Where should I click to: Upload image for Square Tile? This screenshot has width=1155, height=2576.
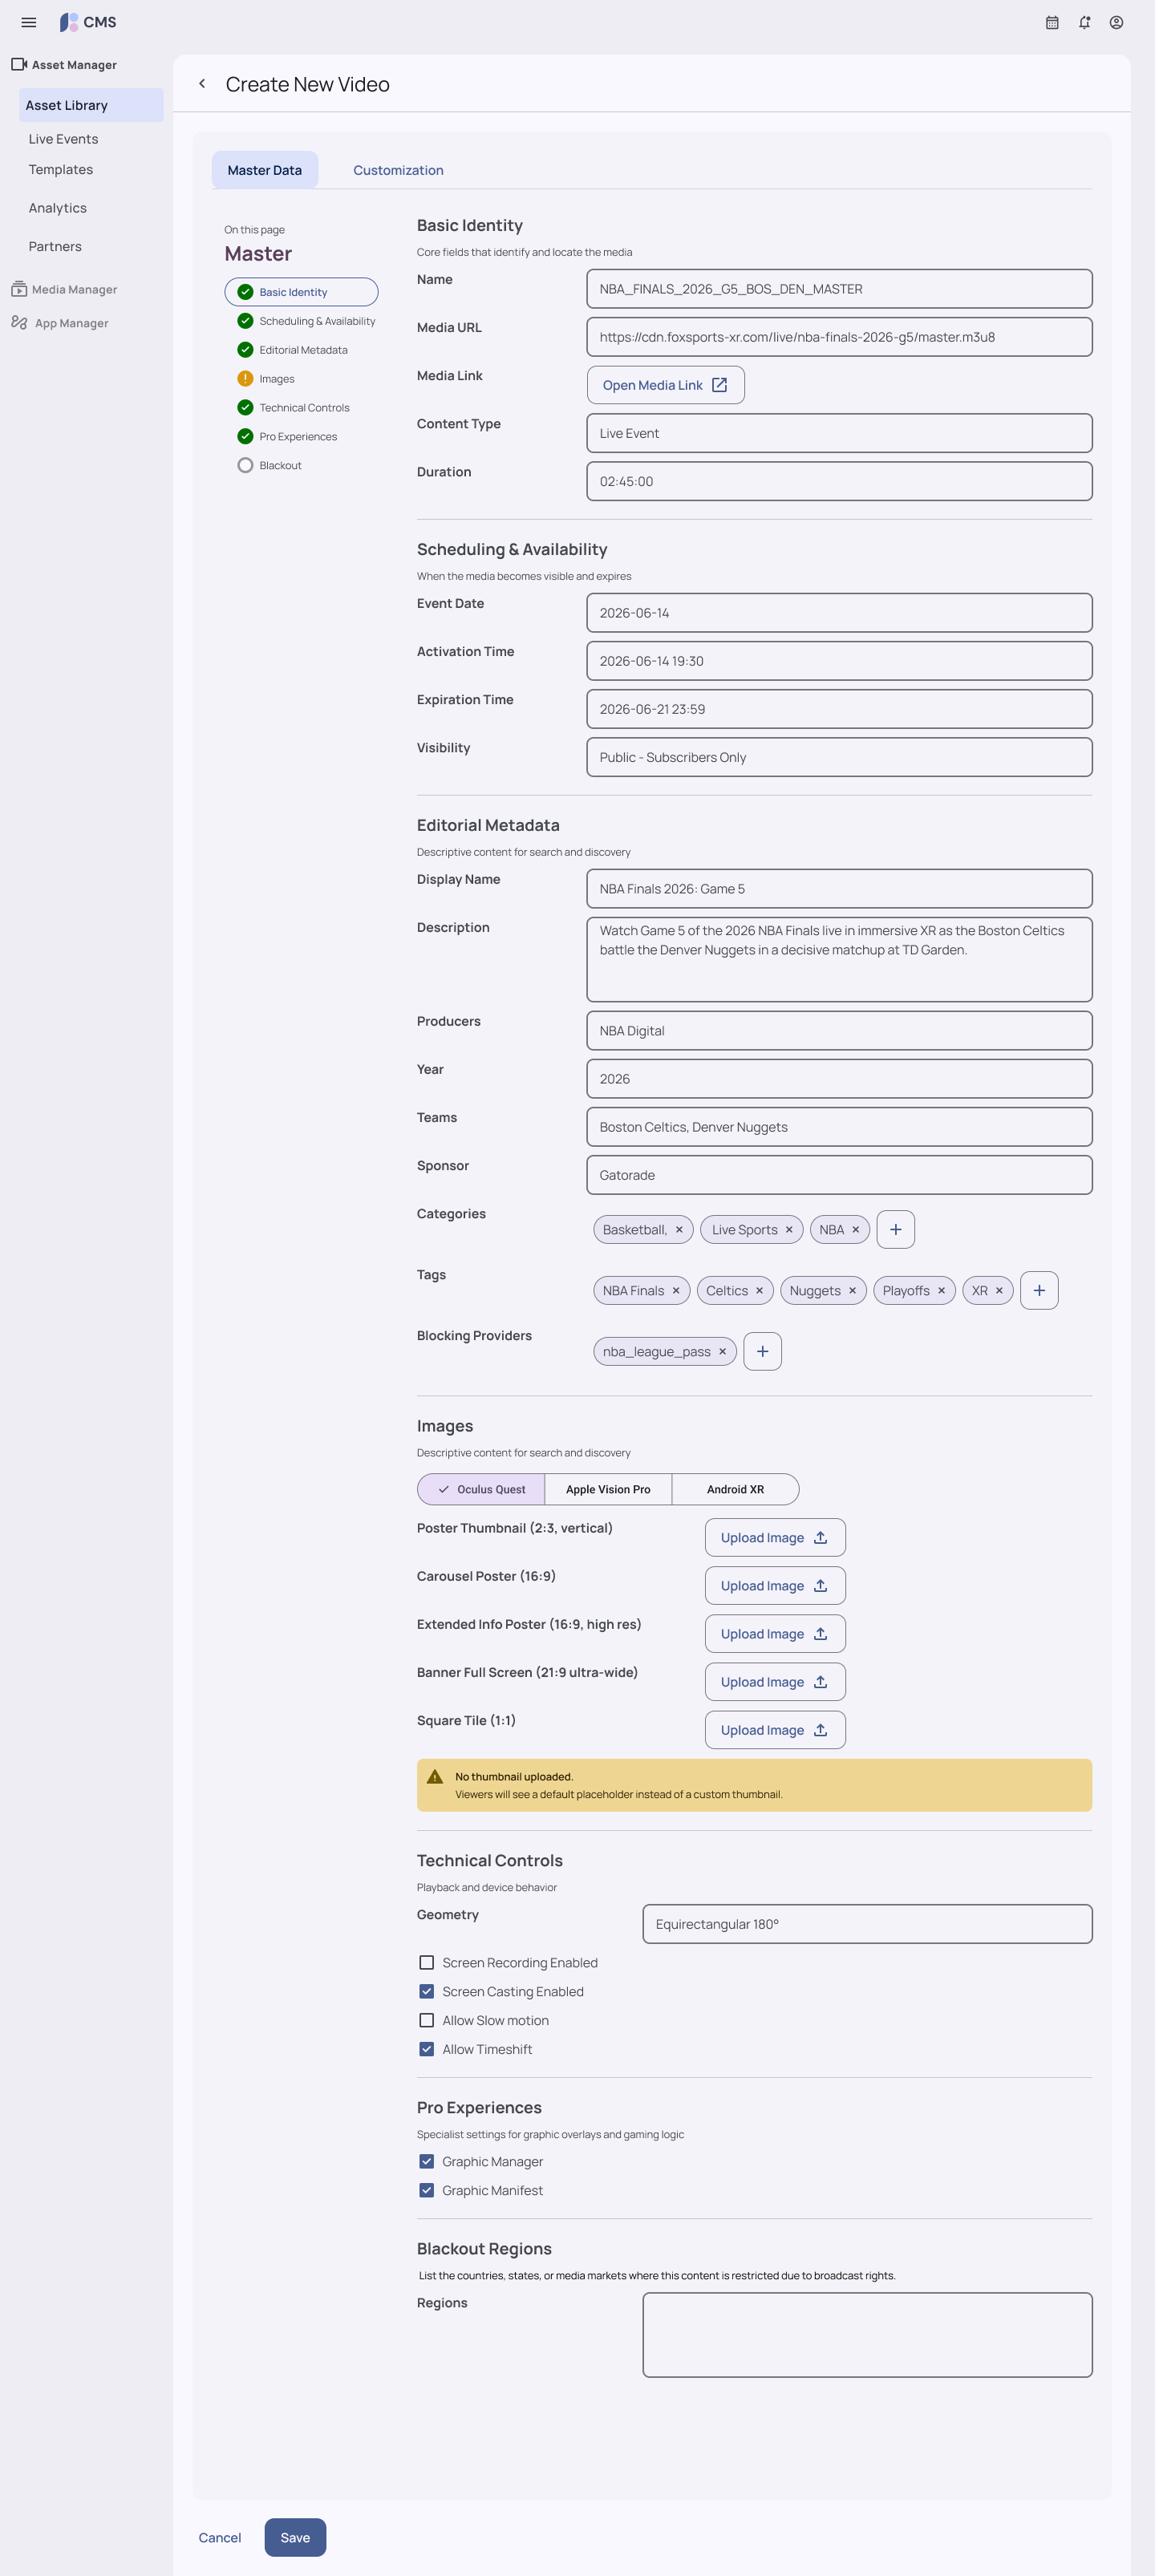(x=775, y=1729)
